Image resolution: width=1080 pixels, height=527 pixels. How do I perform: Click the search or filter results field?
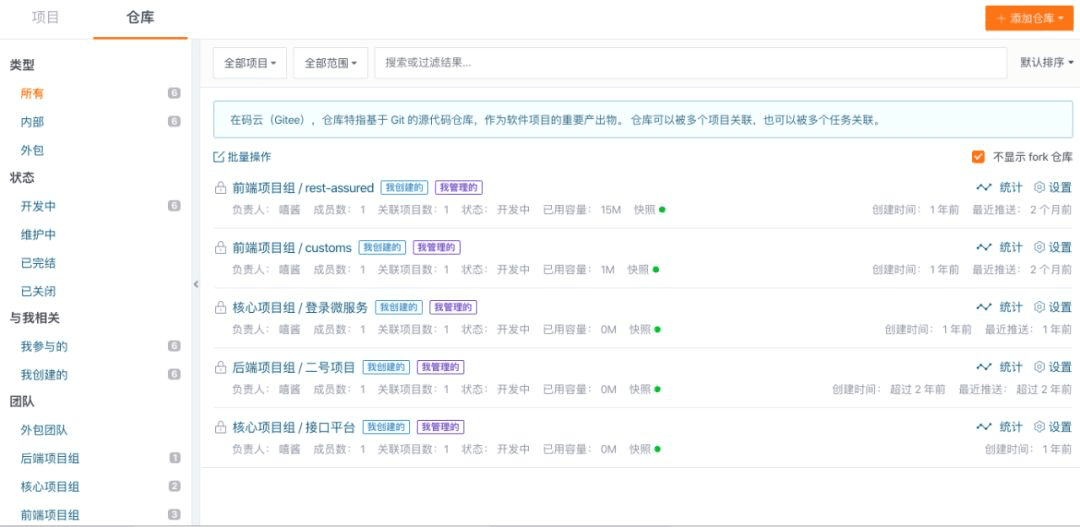(x=690, y=63)
